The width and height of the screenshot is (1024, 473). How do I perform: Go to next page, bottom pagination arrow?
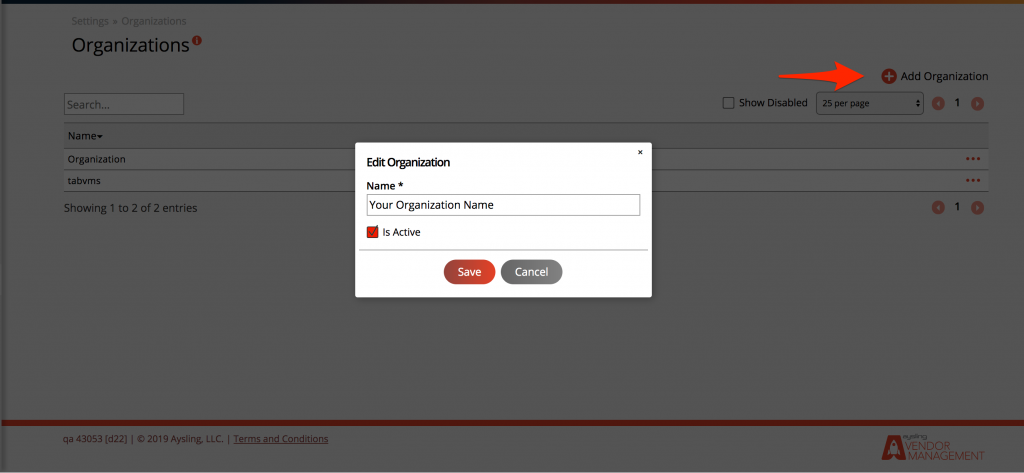[977, 208]
